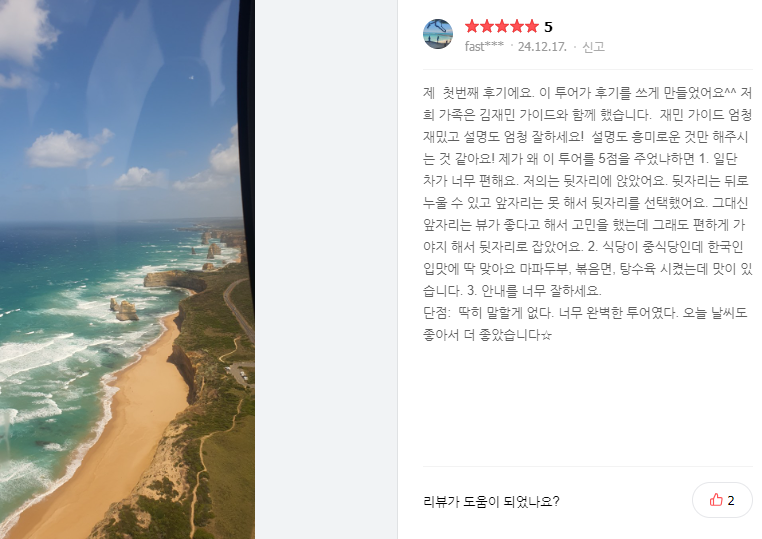Click the 단점 line in the review

(585, 313)
